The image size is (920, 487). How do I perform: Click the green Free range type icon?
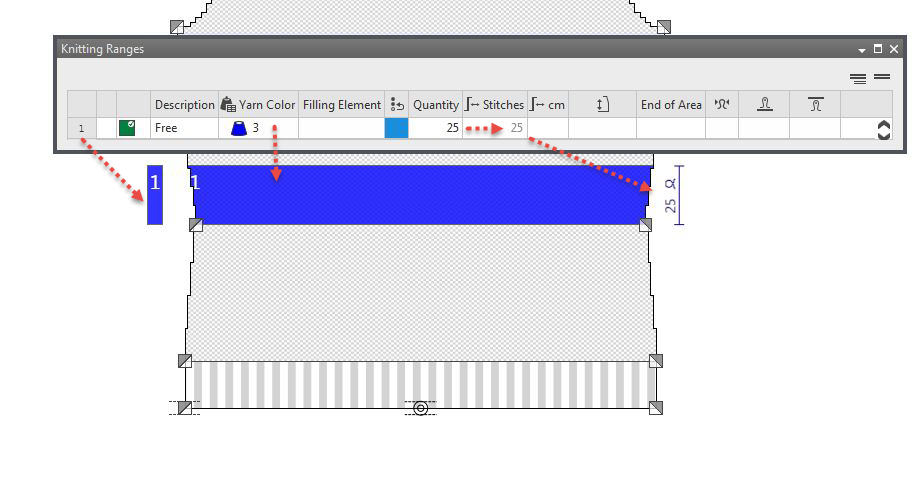(127, 128)
